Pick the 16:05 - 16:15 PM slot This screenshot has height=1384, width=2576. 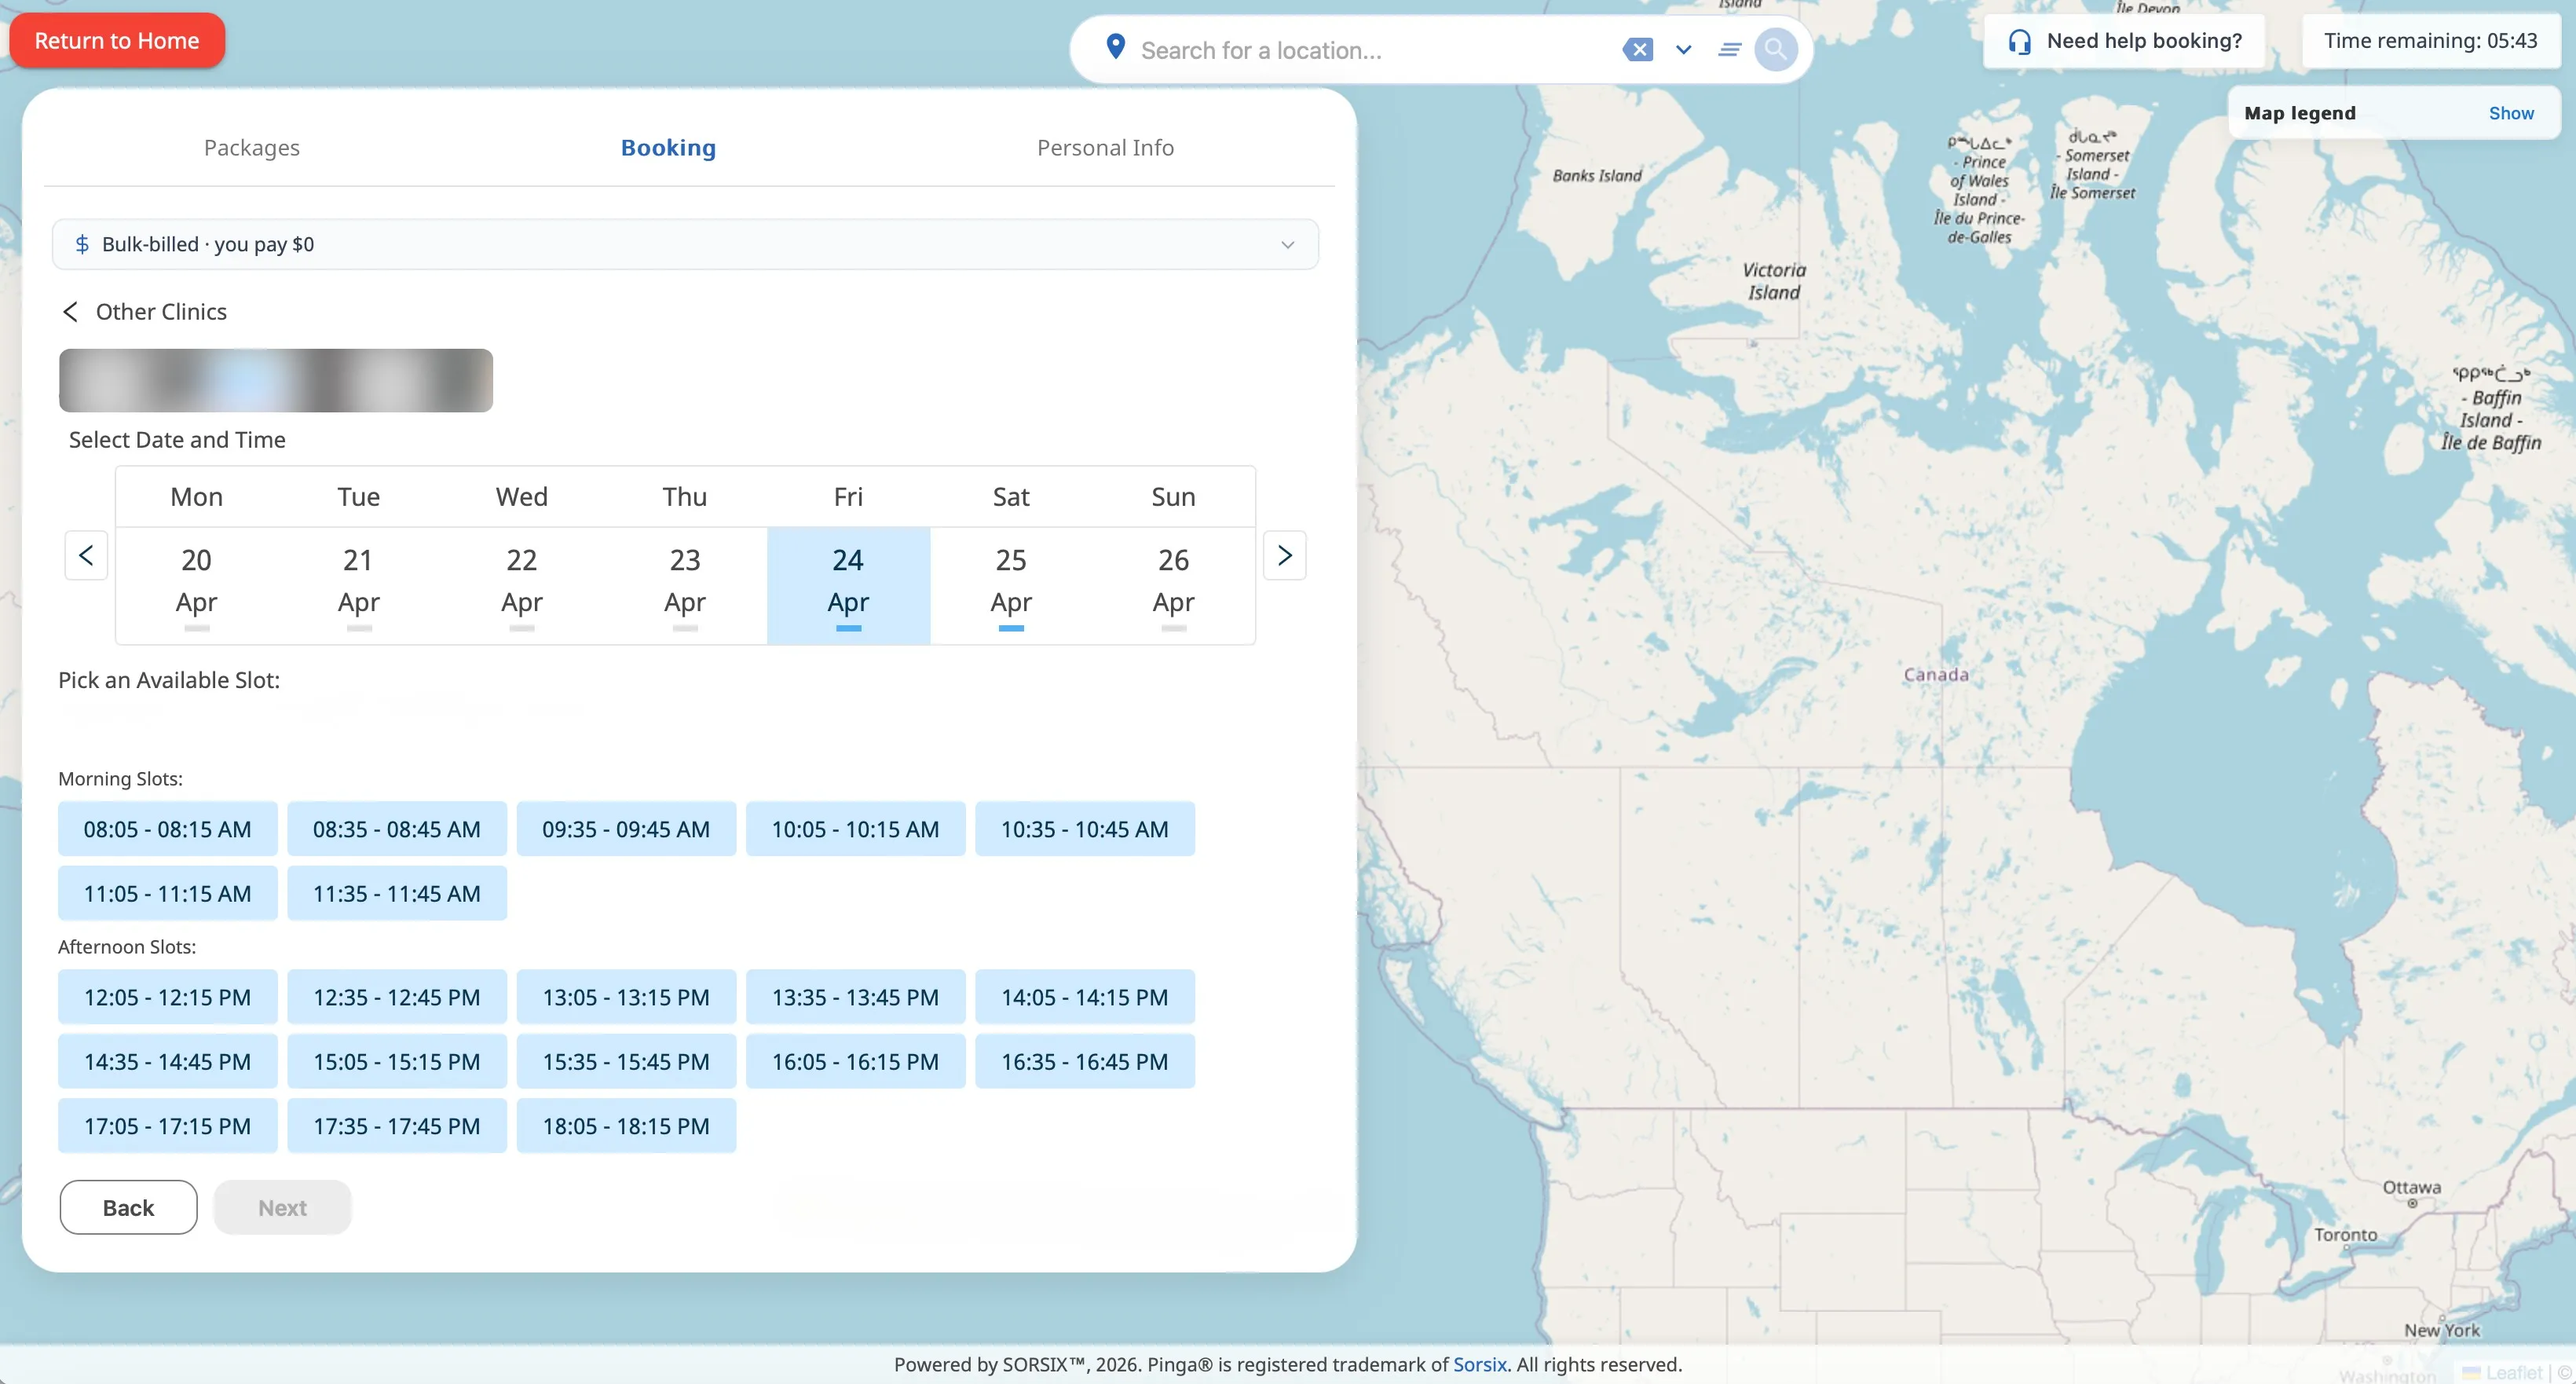[x=855, y=1061]
